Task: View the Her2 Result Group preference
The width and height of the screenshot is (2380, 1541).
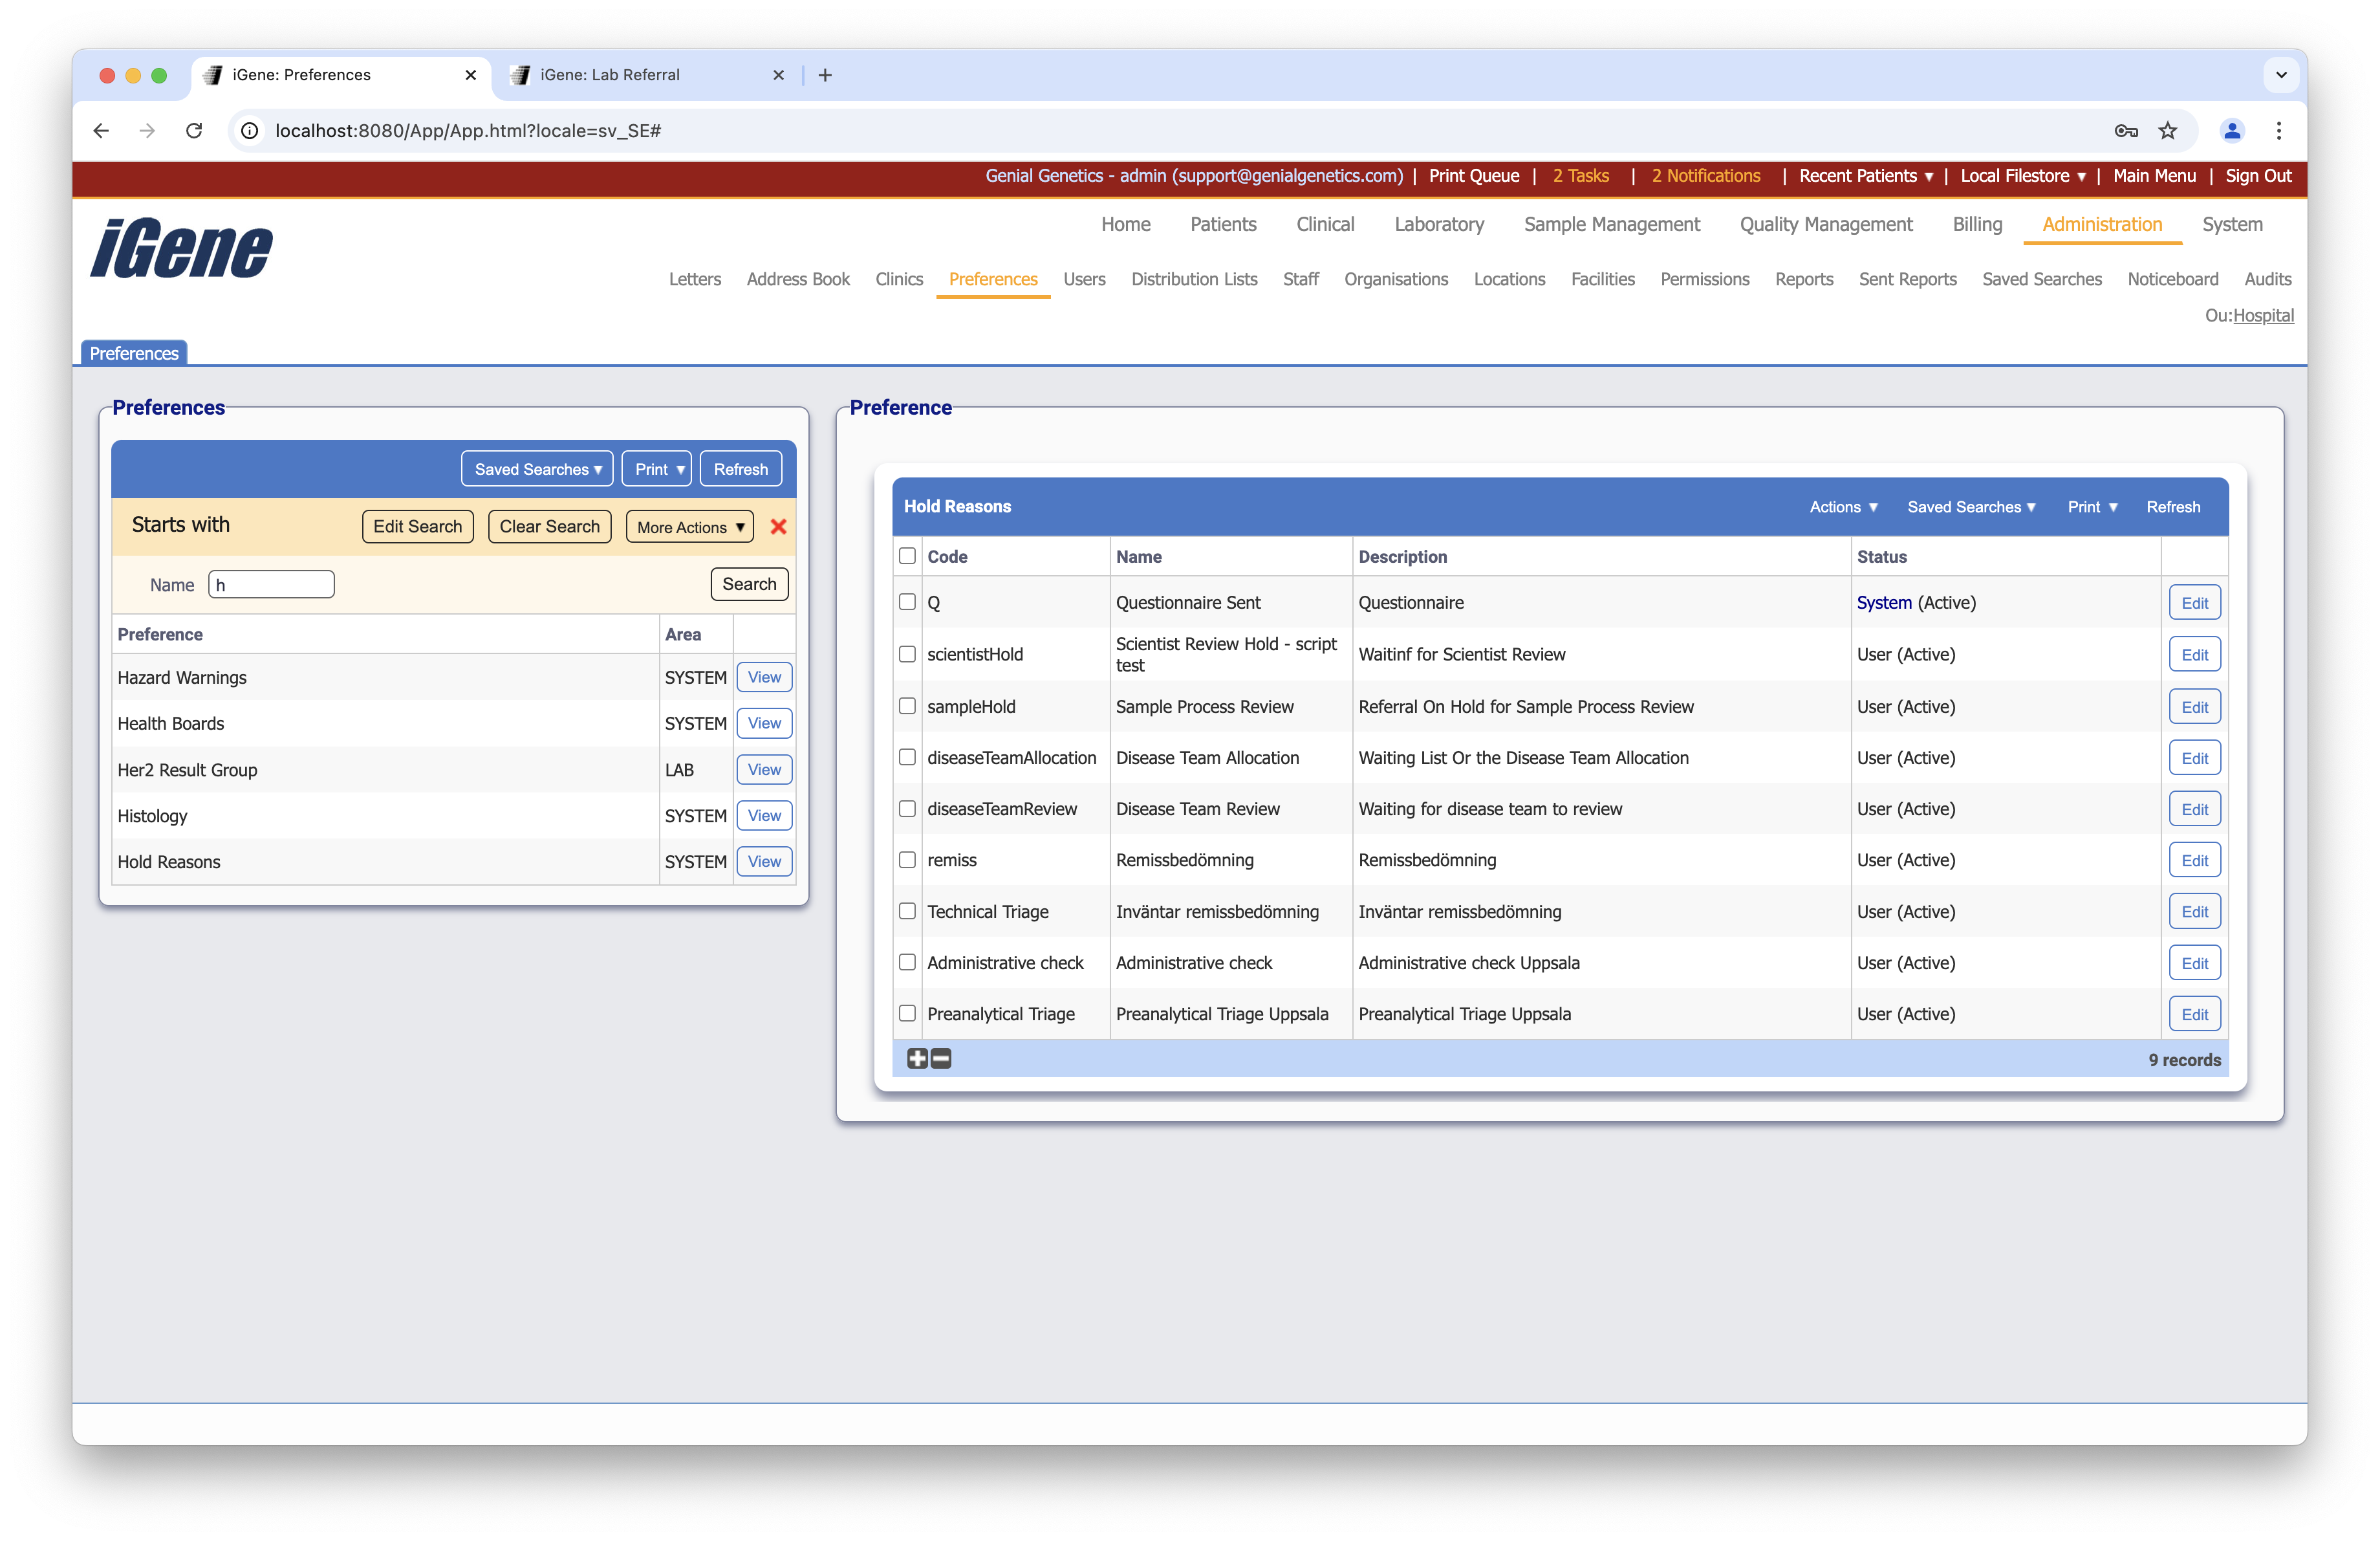Action: (x=764, y=769)
